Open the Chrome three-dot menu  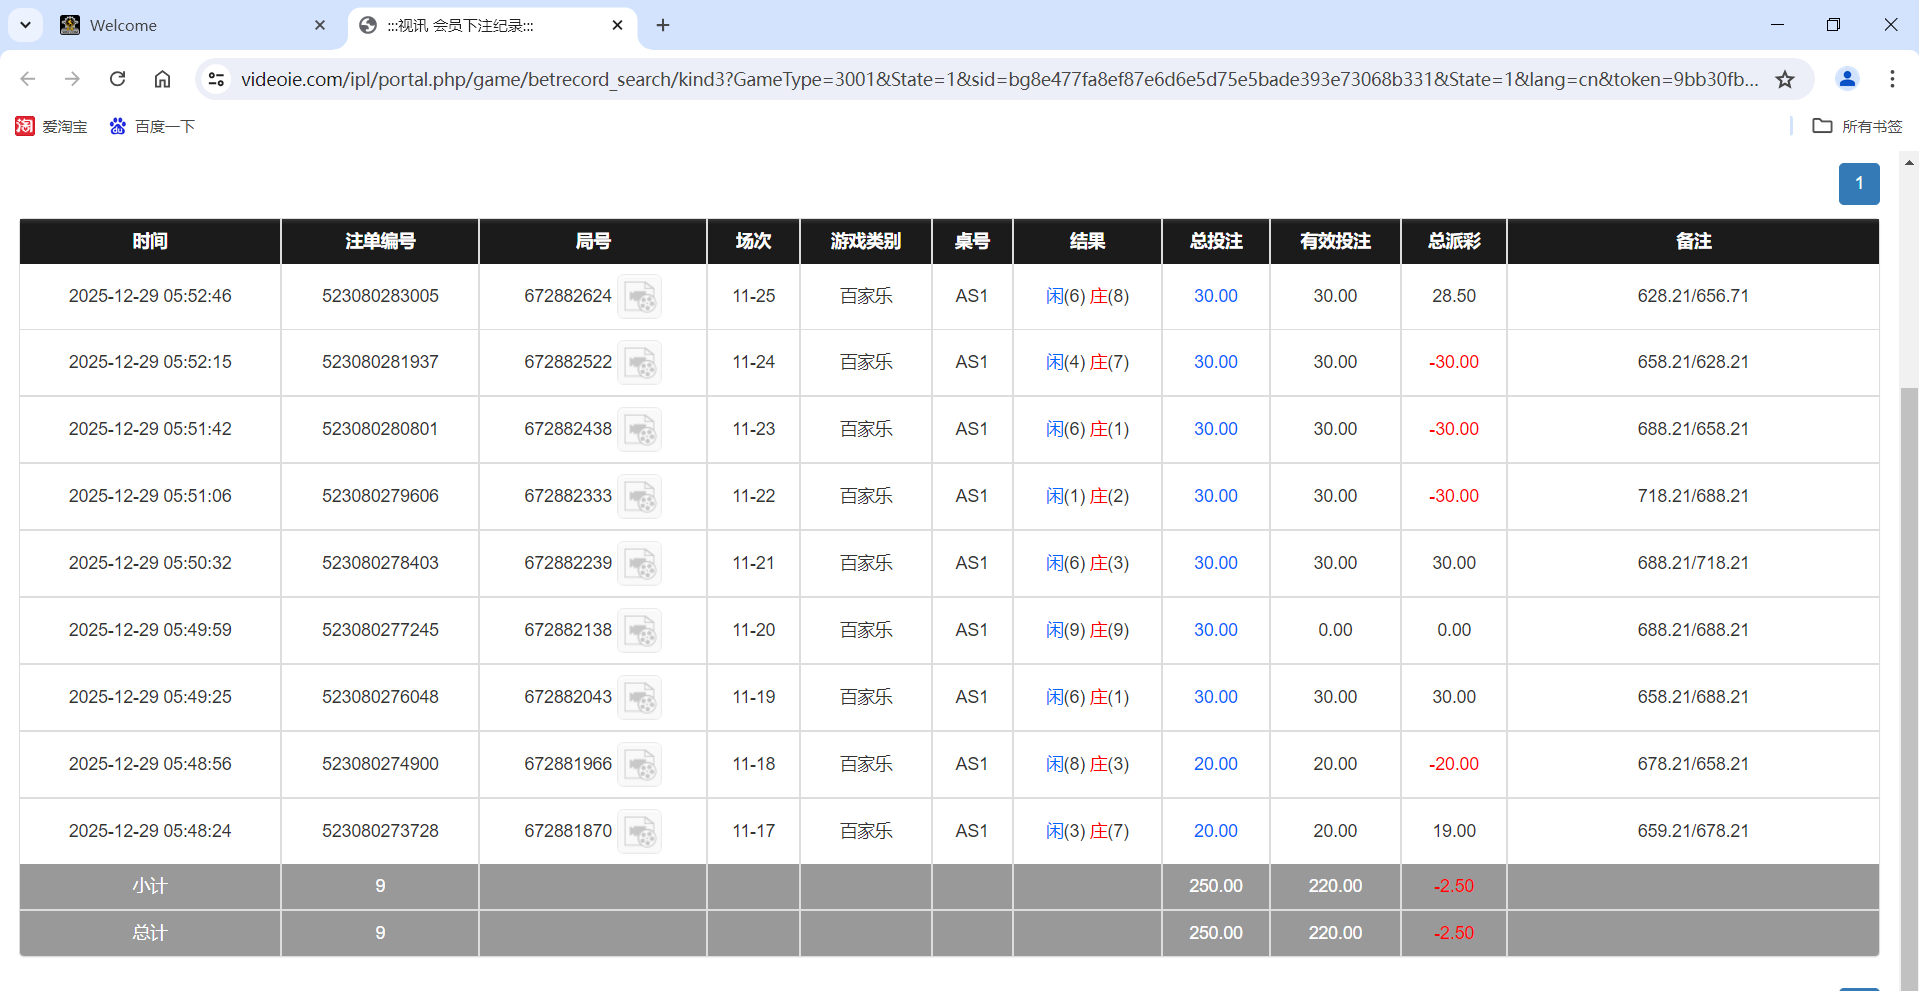coord(1892,79)
